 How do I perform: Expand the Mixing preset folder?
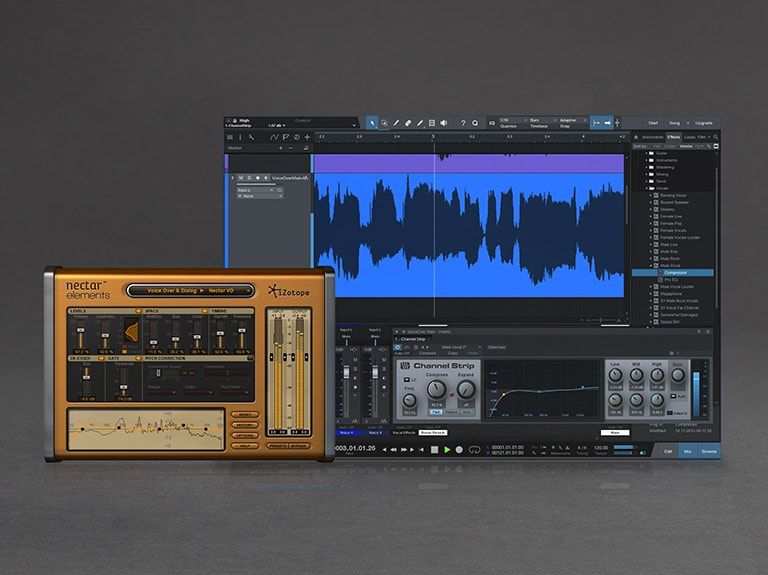pyautogui.click(x=646, y=174)
